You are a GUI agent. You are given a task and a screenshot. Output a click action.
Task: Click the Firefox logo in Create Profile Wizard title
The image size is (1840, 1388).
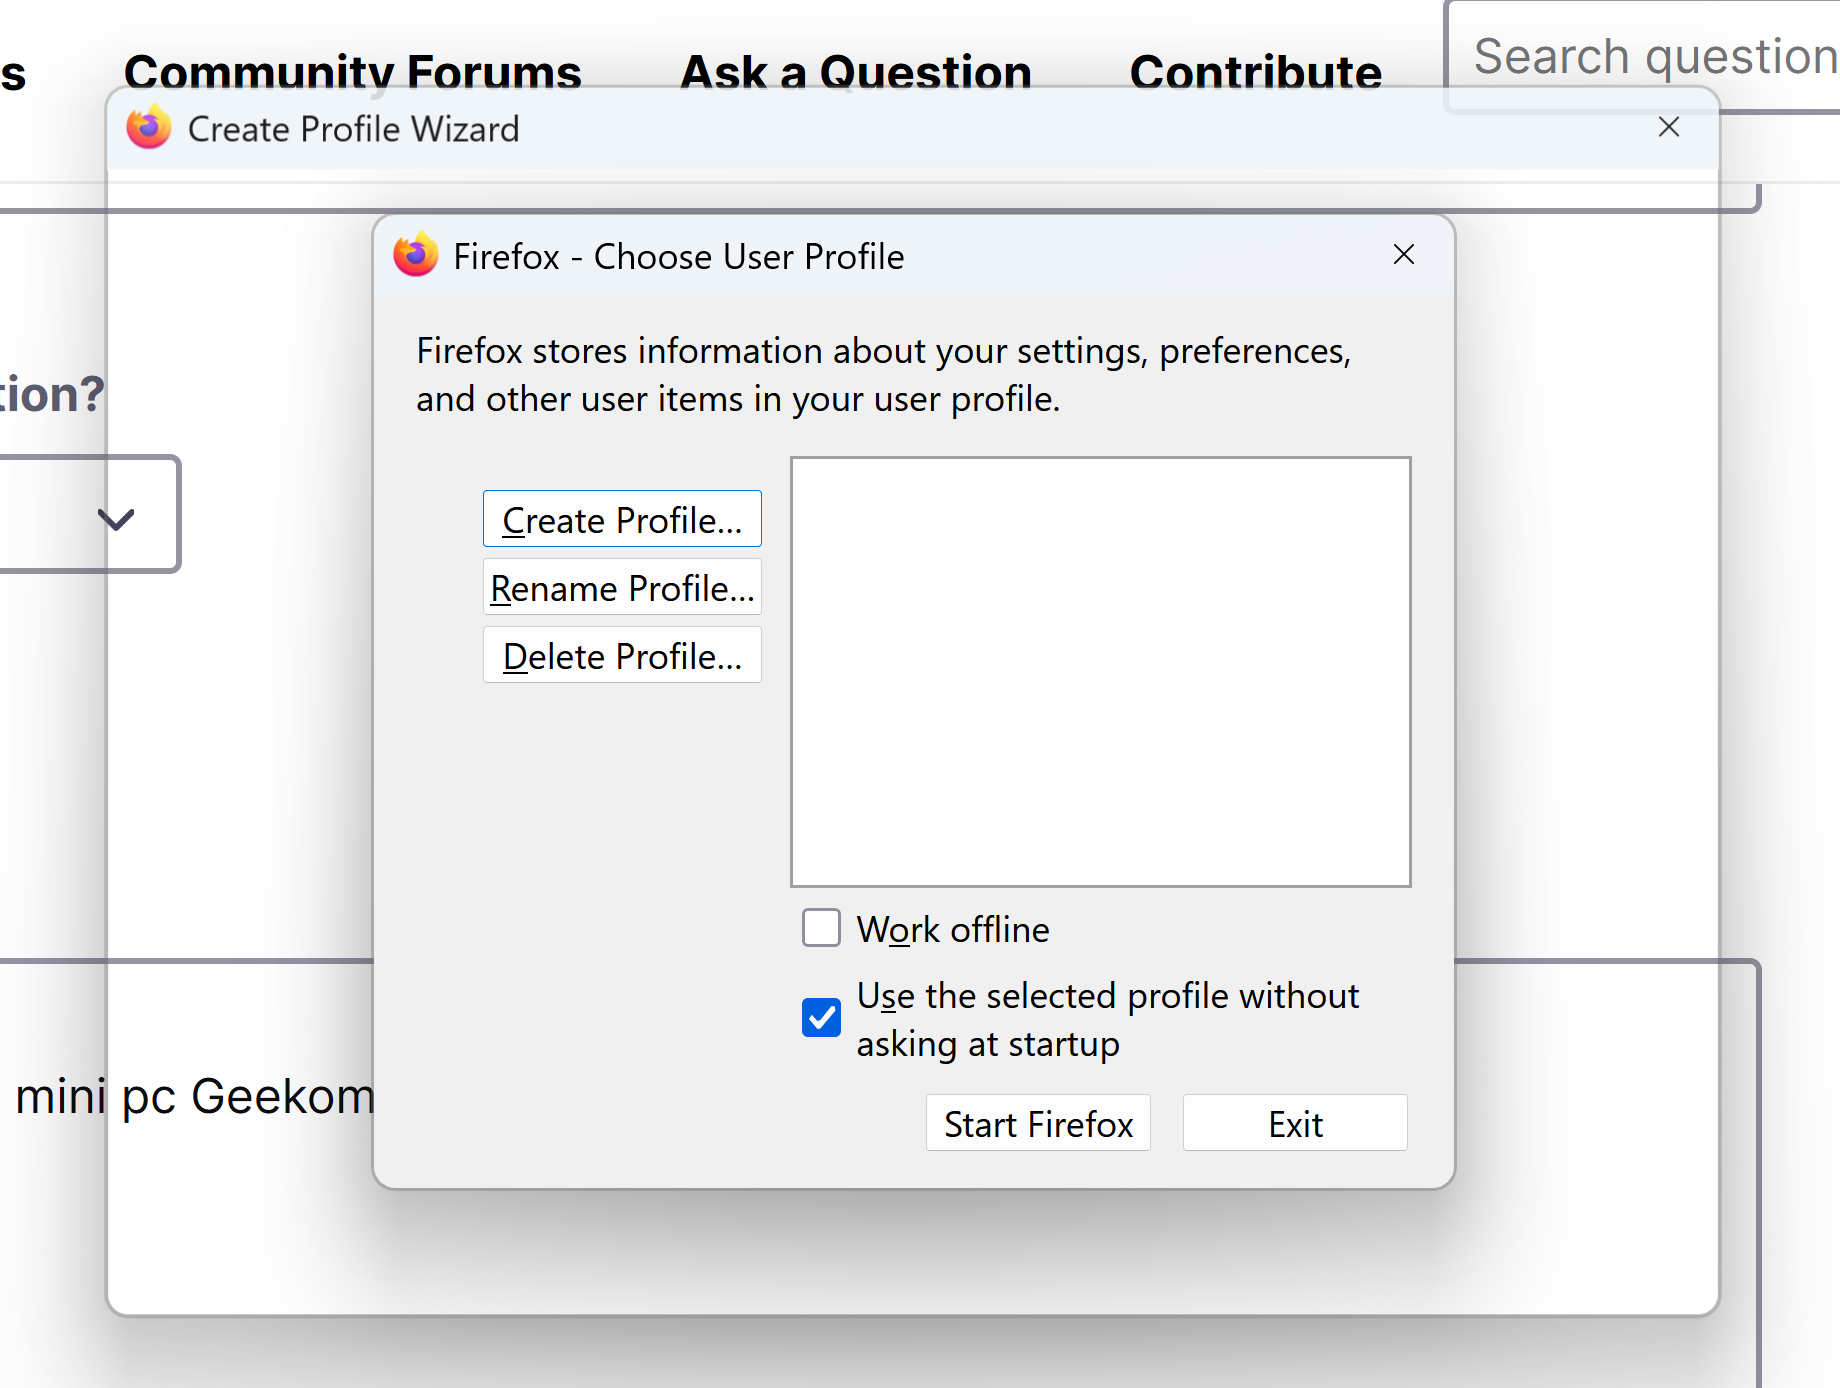[x=149, y=127]
